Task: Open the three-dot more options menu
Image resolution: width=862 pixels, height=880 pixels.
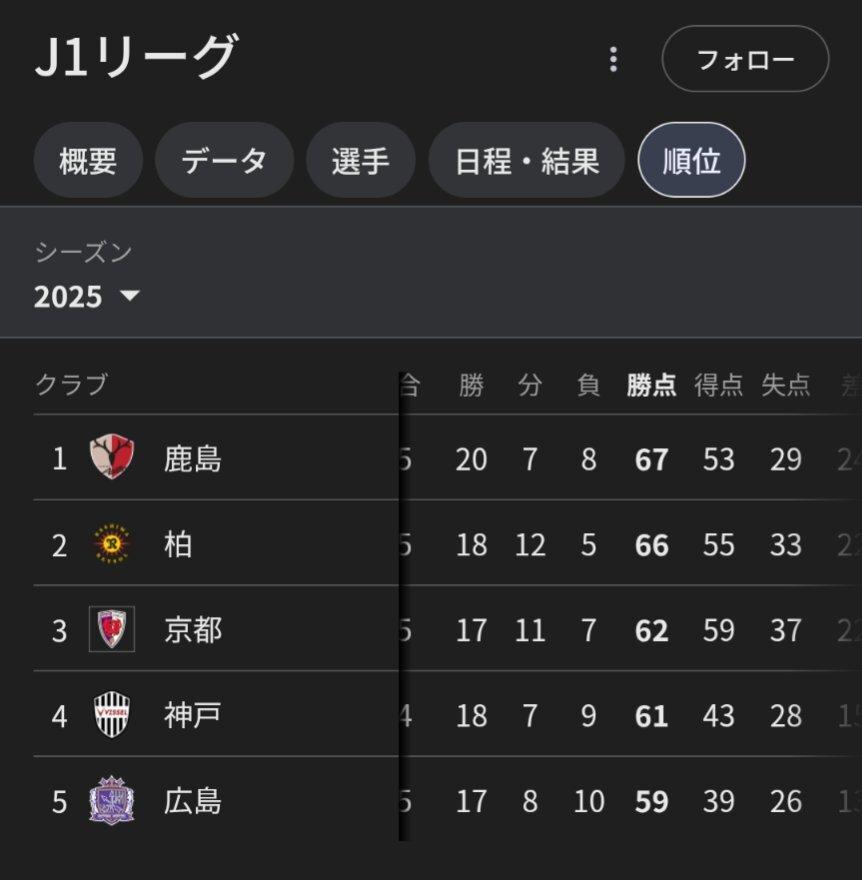Action: [613, 59]
